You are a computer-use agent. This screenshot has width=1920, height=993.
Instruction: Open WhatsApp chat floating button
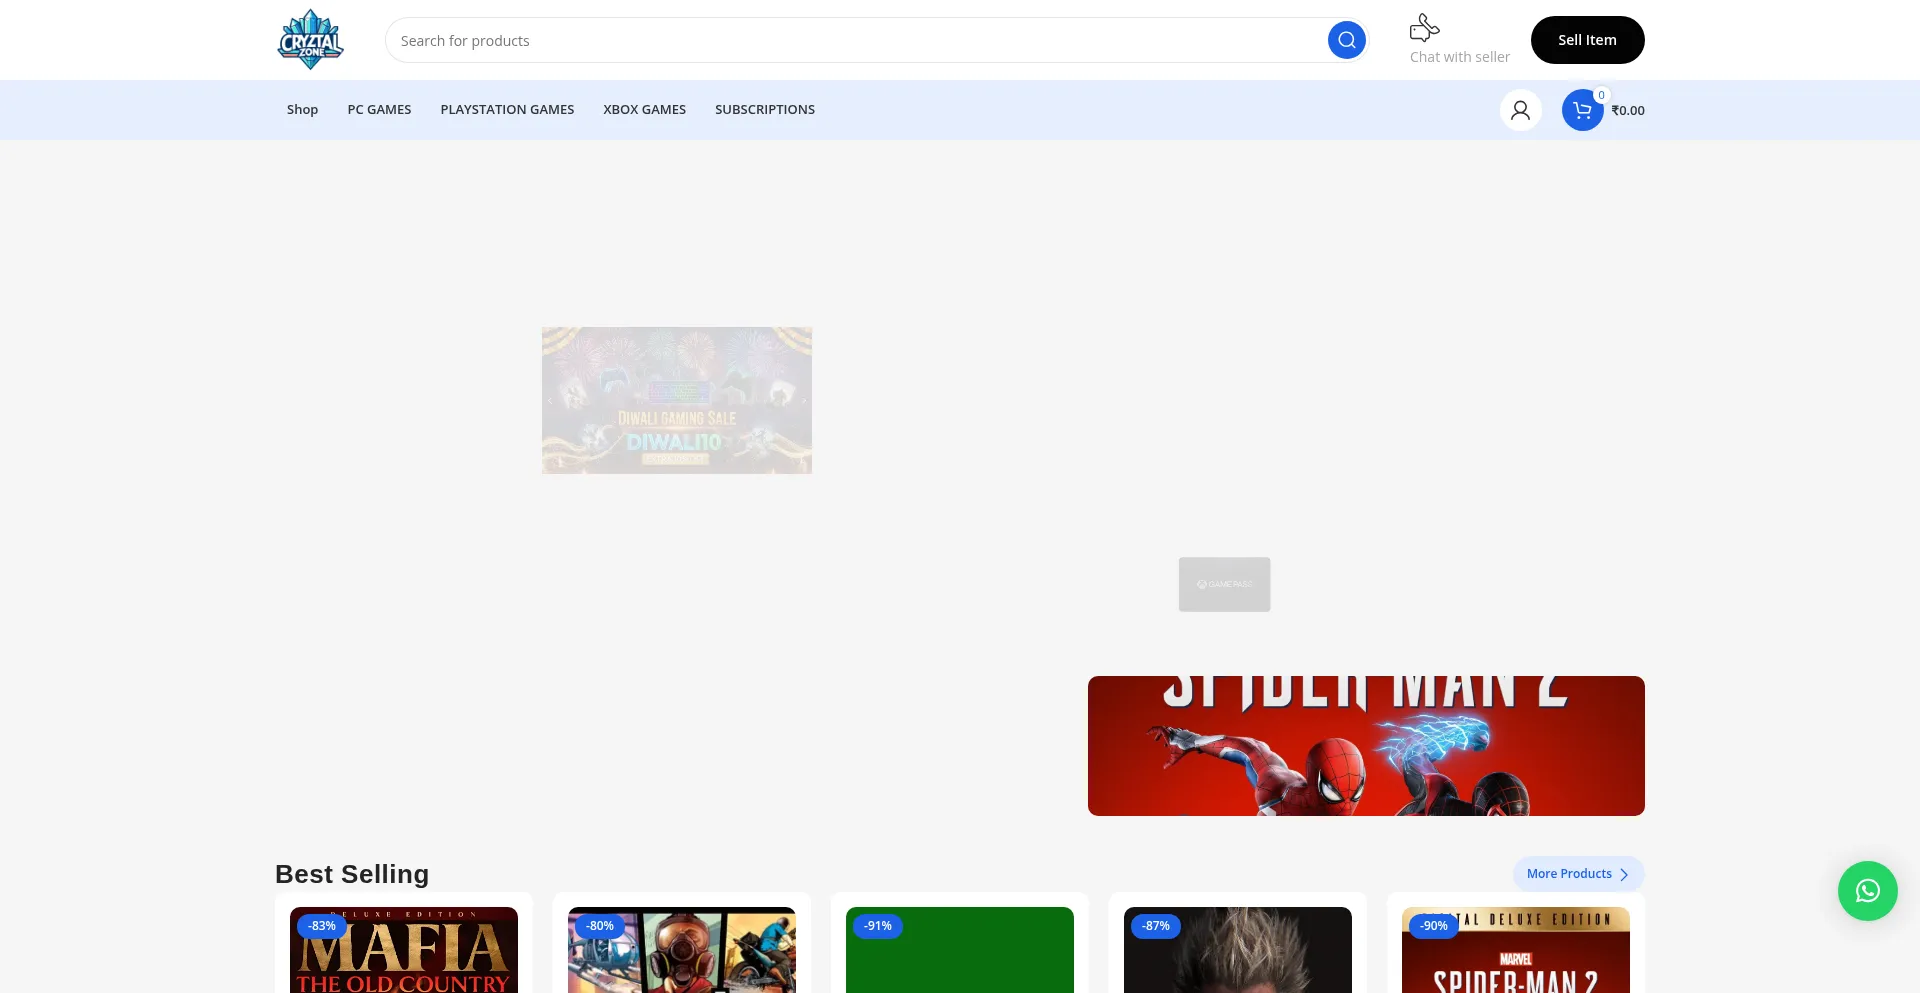(x=1867, y=891)
